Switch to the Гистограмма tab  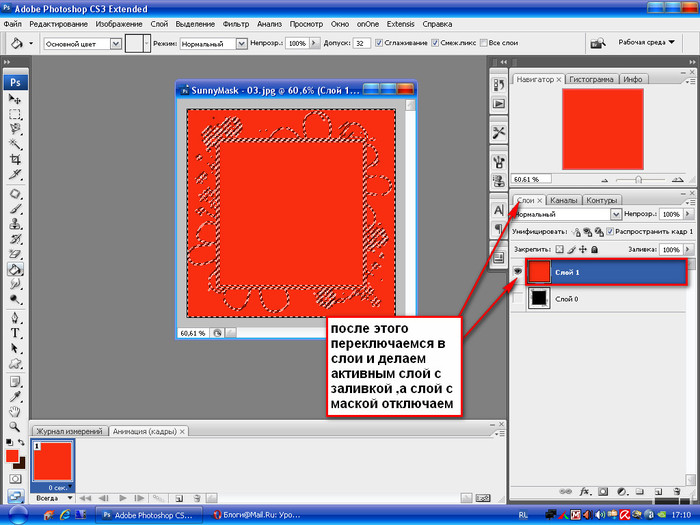click(592, 79)
